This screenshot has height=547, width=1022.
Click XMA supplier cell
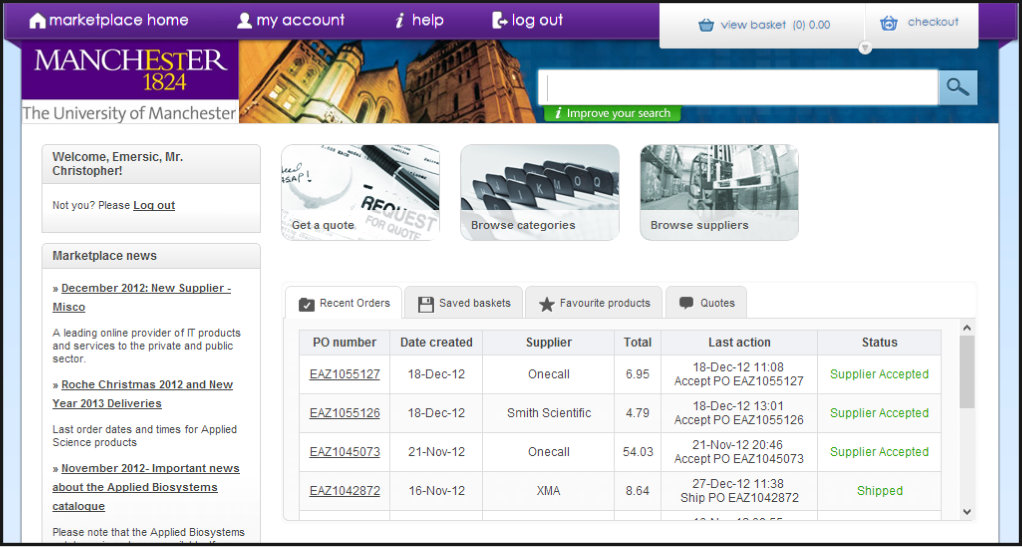549,491
